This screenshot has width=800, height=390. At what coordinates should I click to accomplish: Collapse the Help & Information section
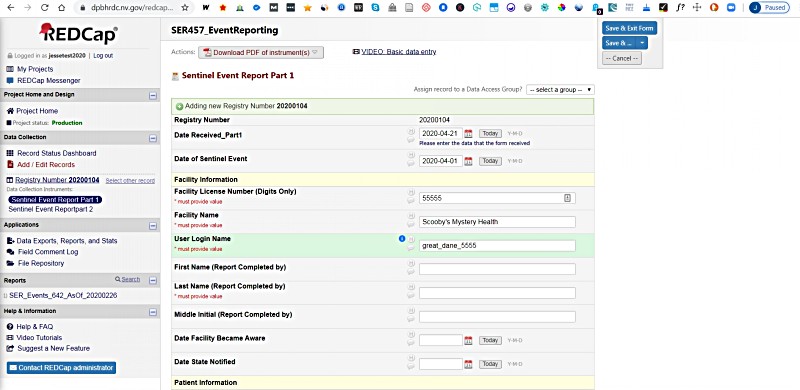tap(153, 312)
